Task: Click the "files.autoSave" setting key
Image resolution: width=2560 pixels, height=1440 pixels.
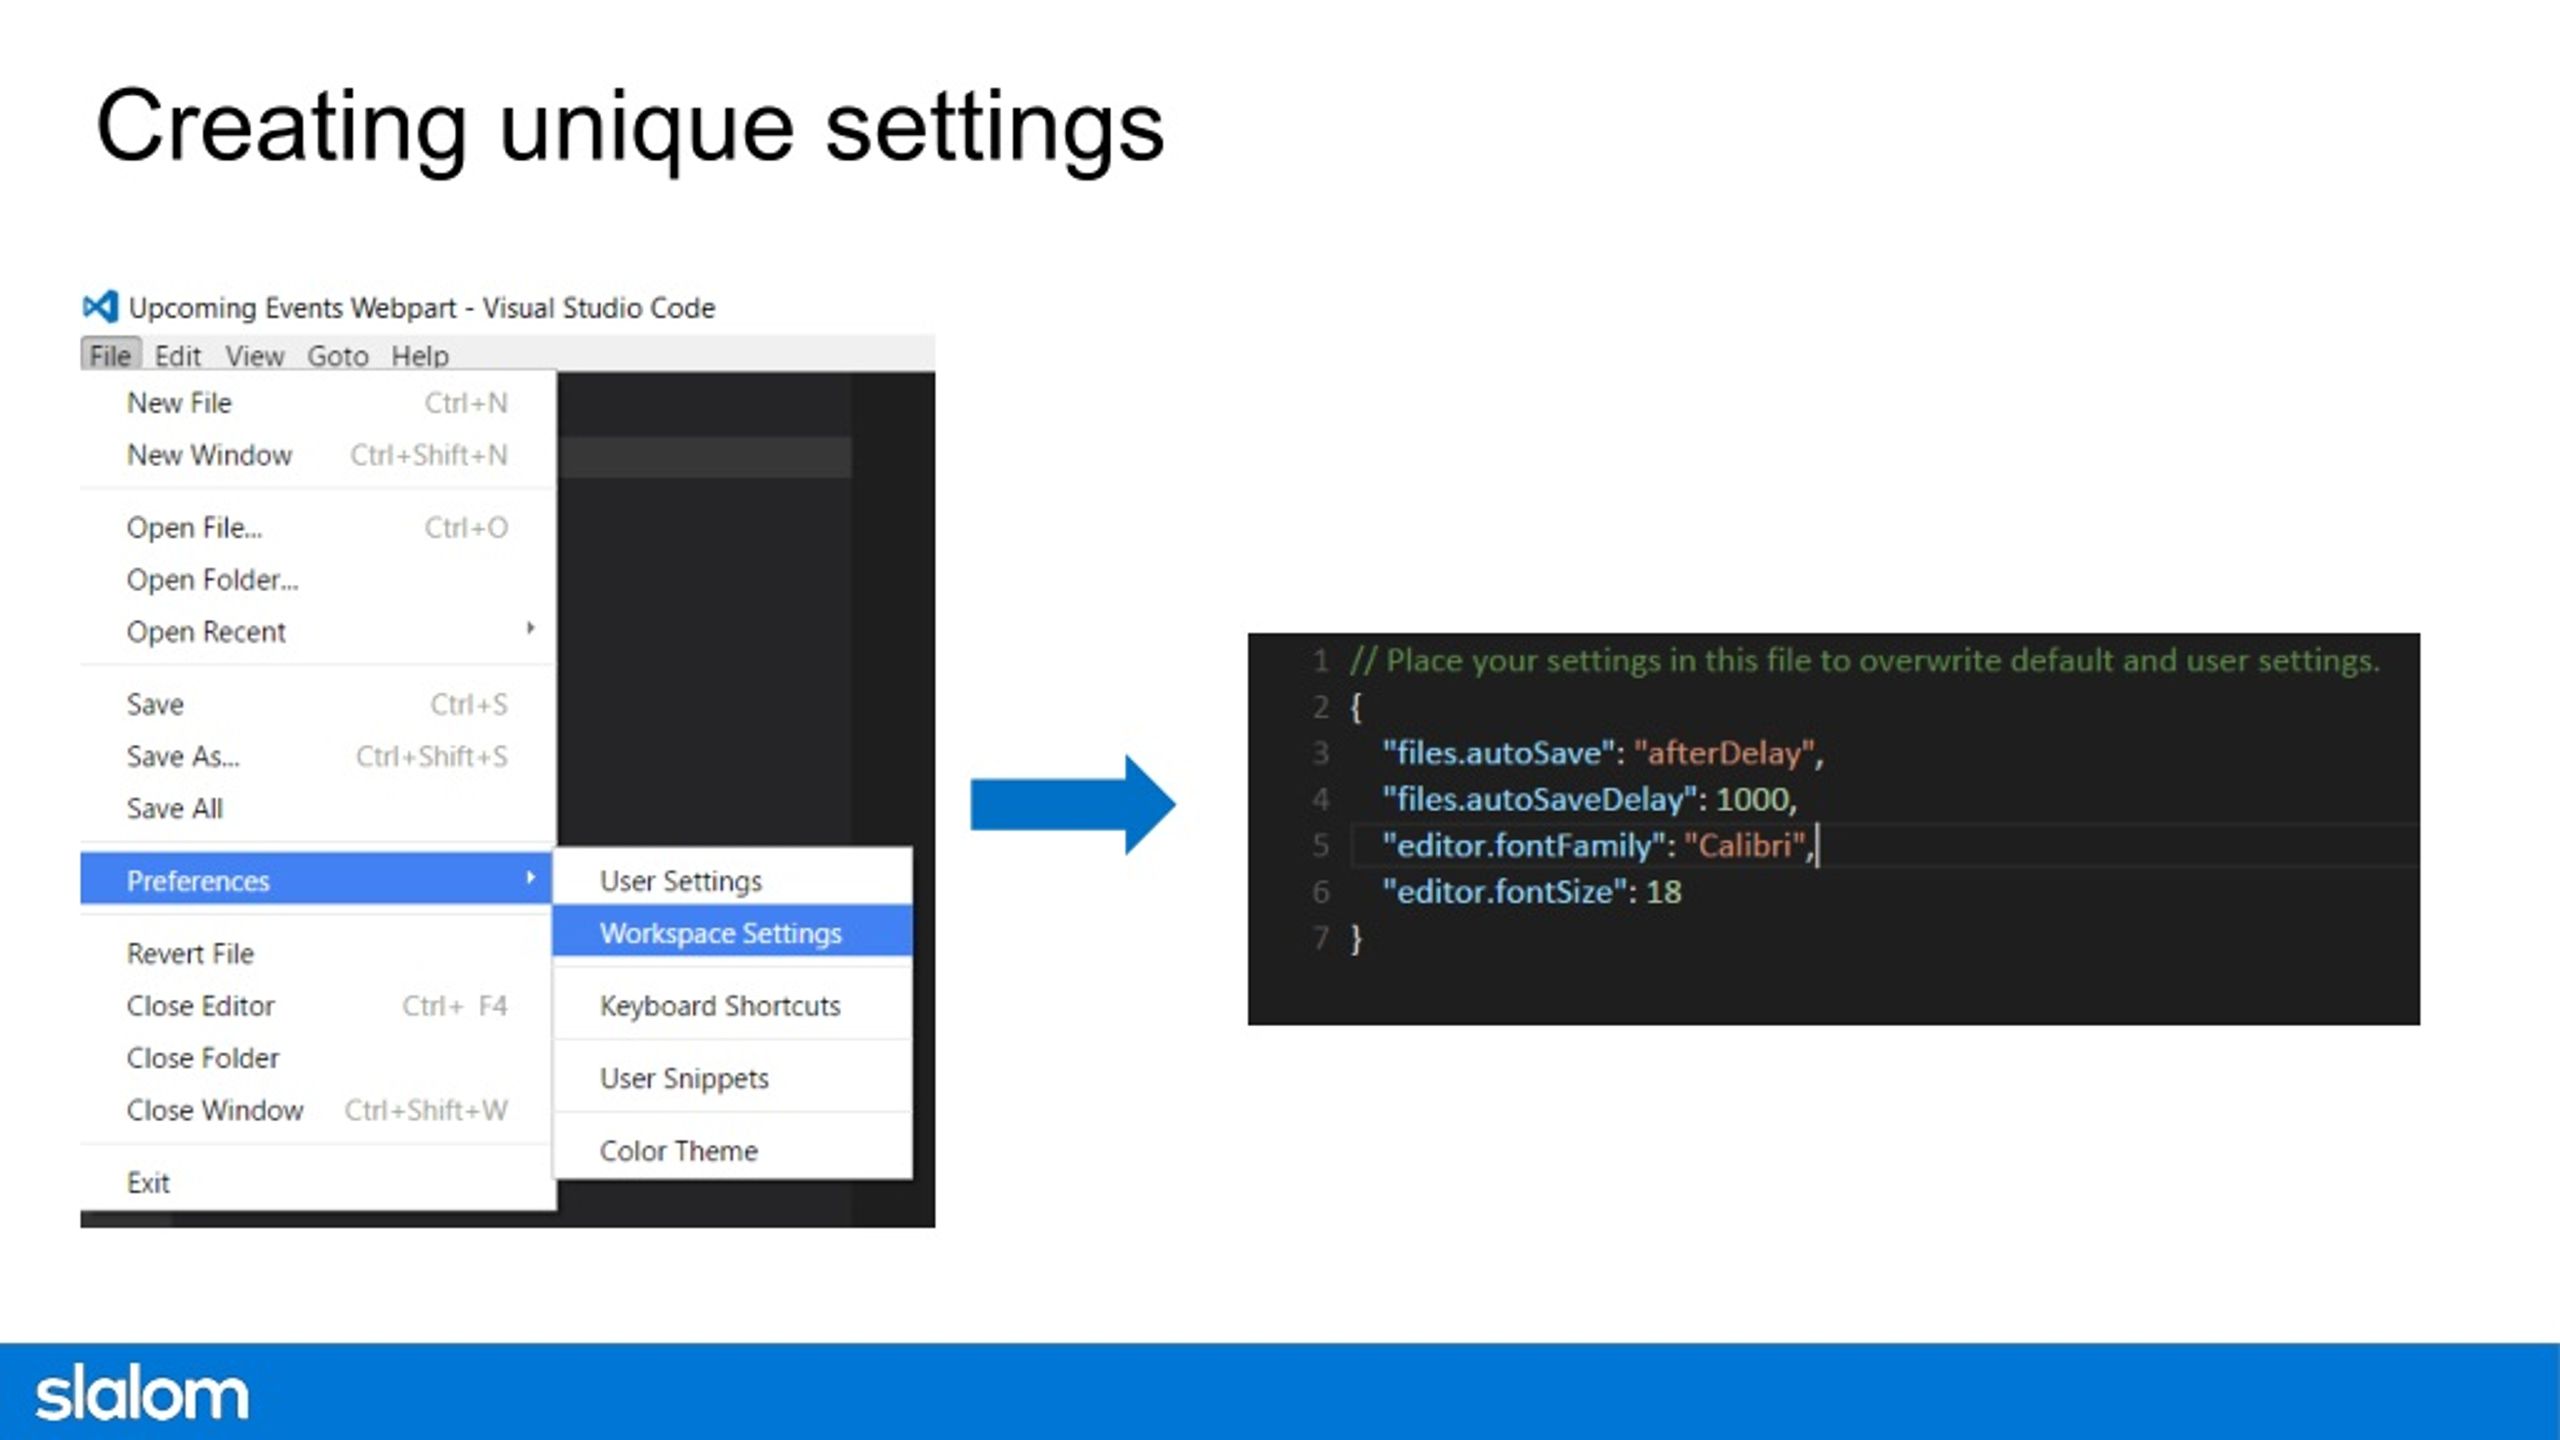Action: pyautogui.click(x=1498, y=753)
